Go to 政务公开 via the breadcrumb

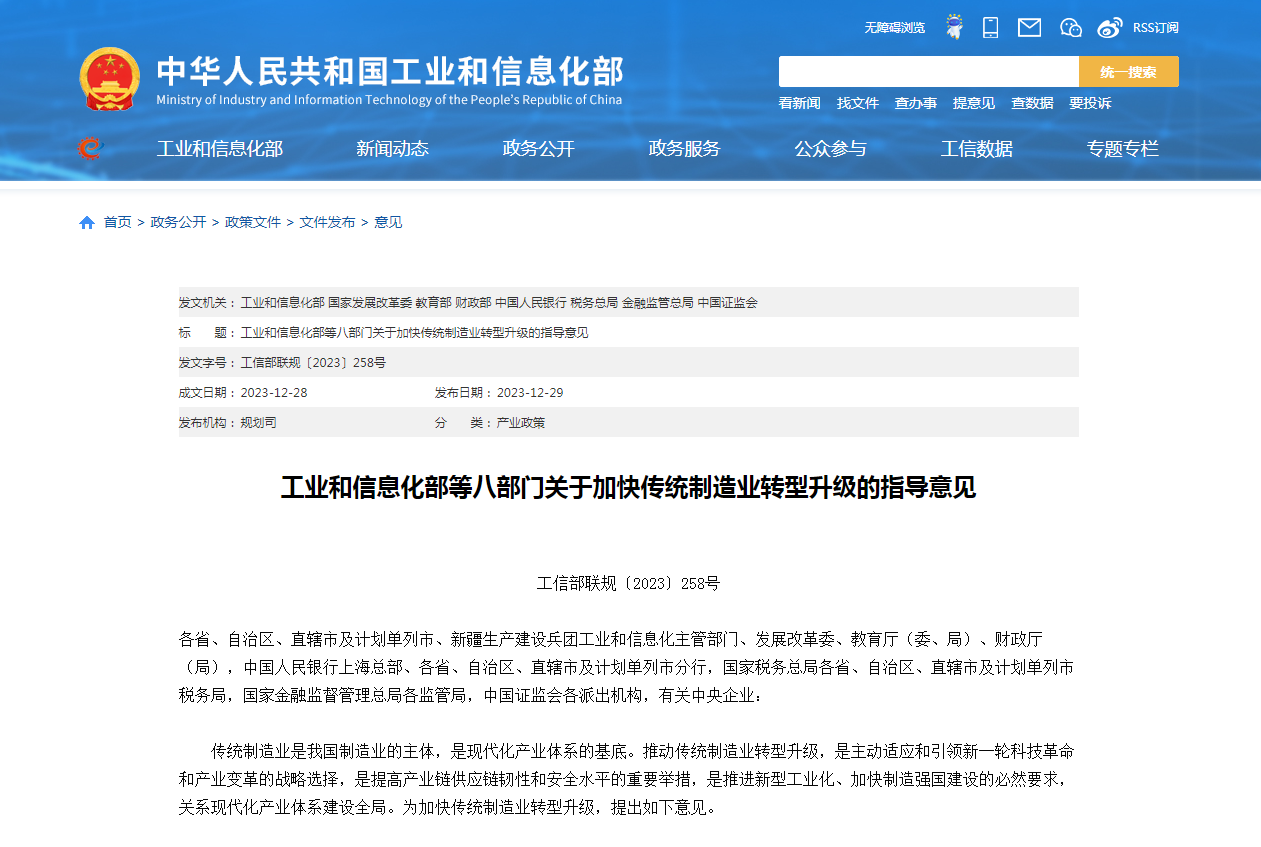(x=178, y=222)
